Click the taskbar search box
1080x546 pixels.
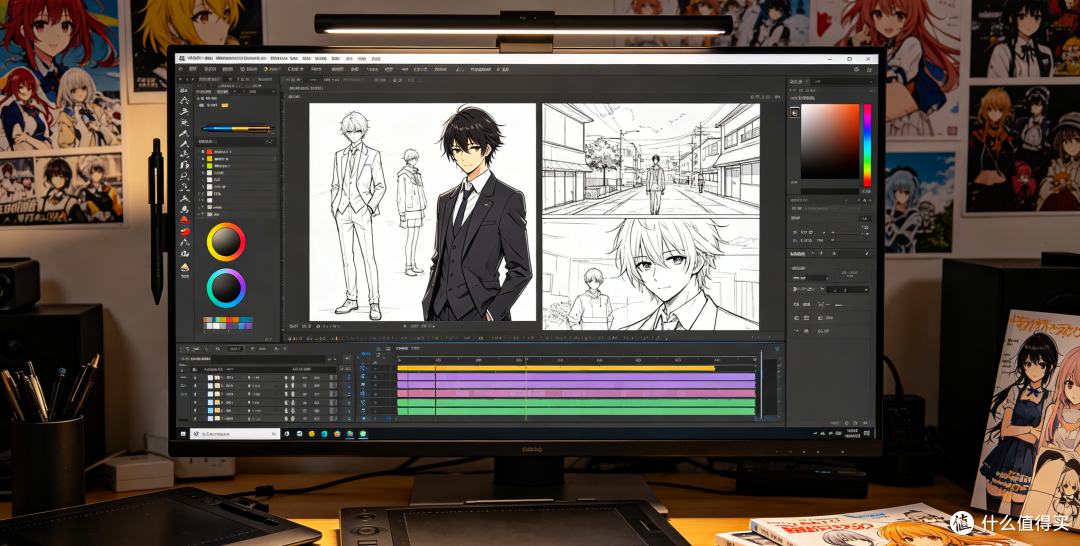click(235, 434)
